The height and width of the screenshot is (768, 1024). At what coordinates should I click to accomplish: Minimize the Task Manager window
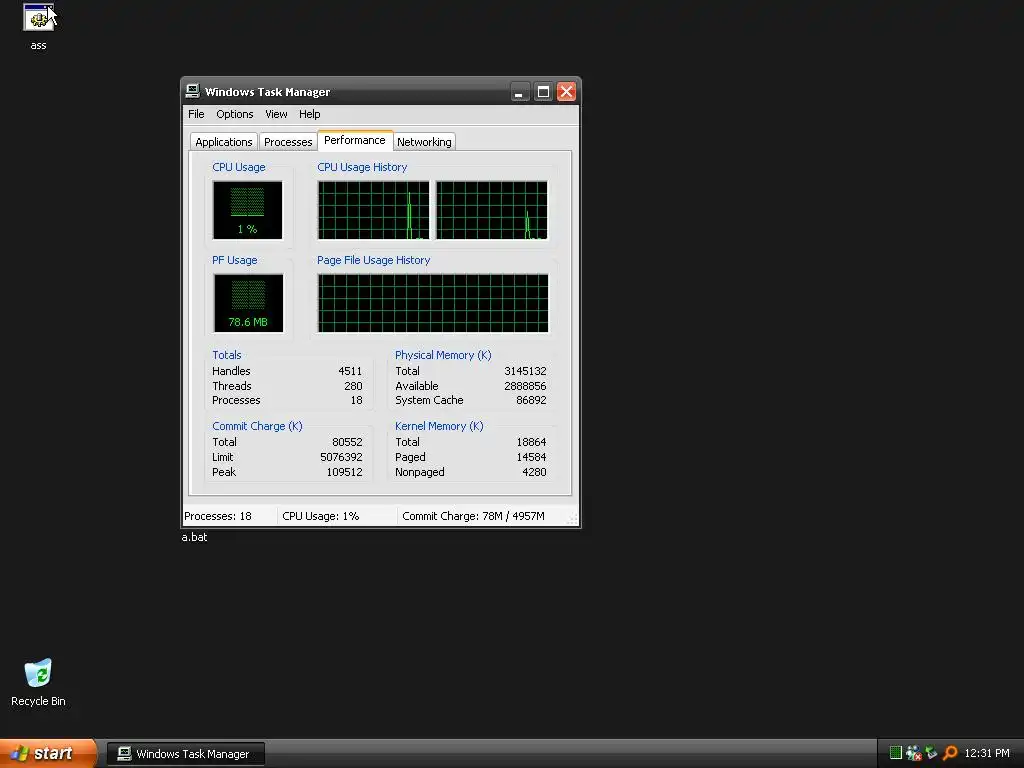coord(520,91)
